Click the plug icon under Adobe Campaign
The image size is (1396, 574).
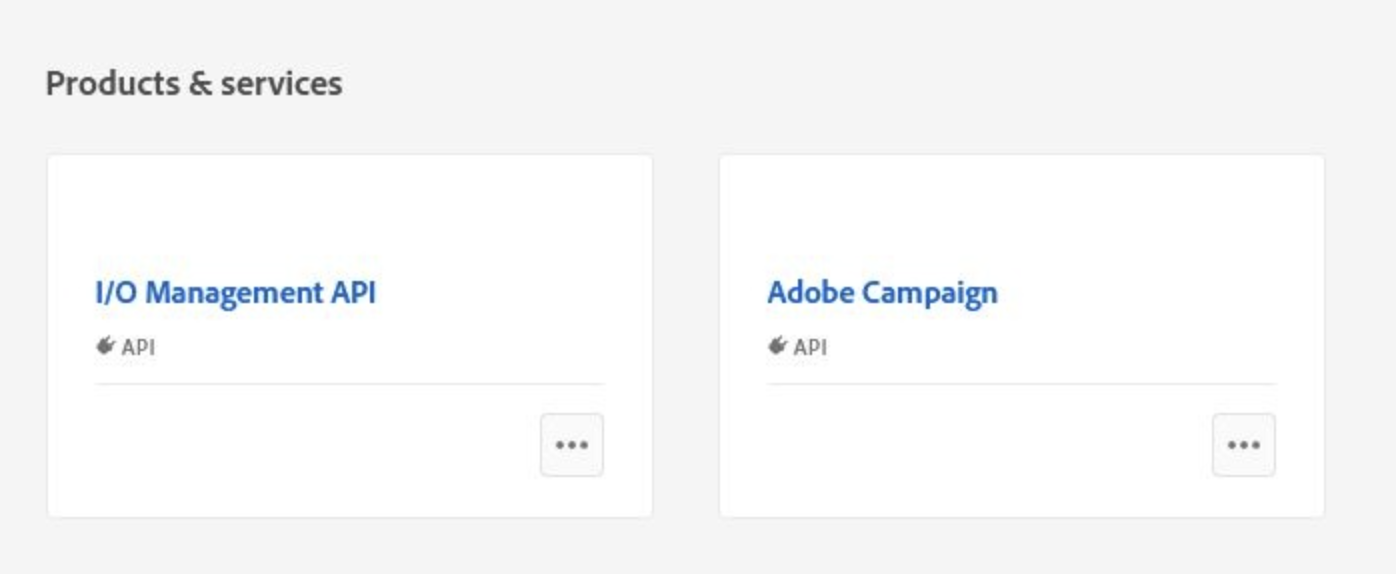[x=777, y=347]
